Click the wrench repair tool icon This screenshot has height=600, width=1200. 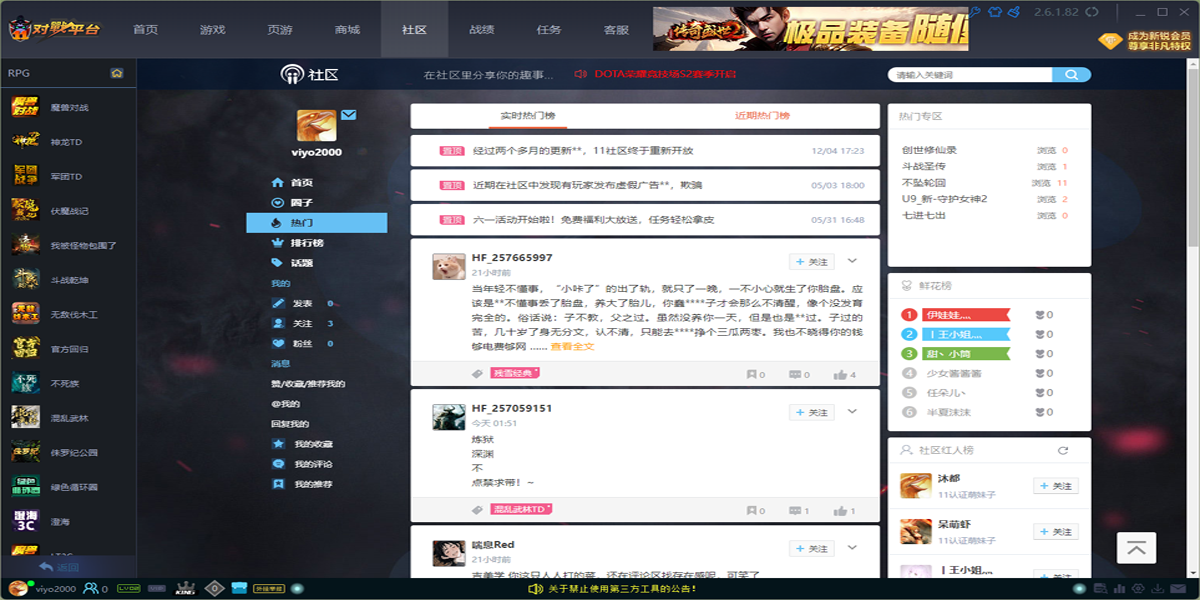[x=974, y=12]
